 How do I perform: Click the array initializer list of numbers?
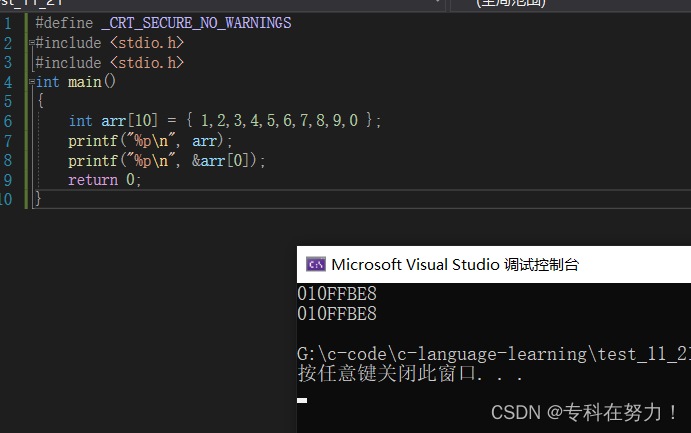pyautogui.click(x=279, y=120)
